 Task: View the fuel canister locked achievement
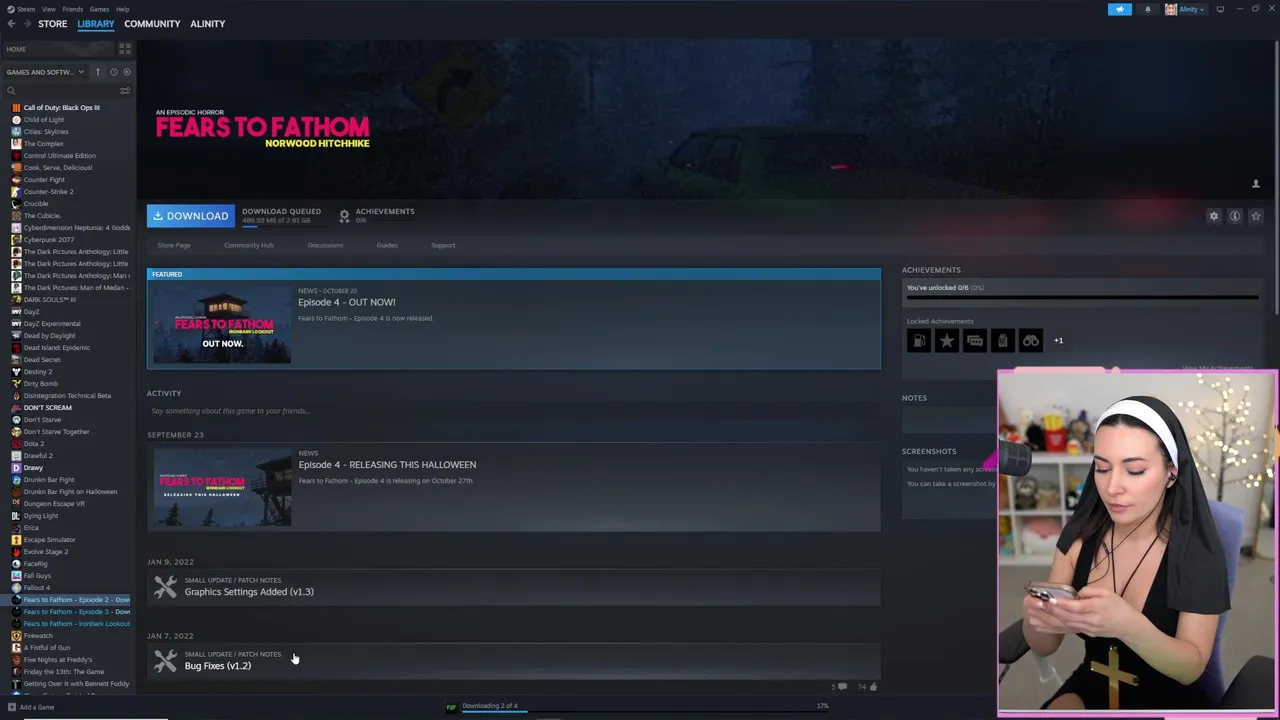pyautogui.click(x=1003, y=341)
